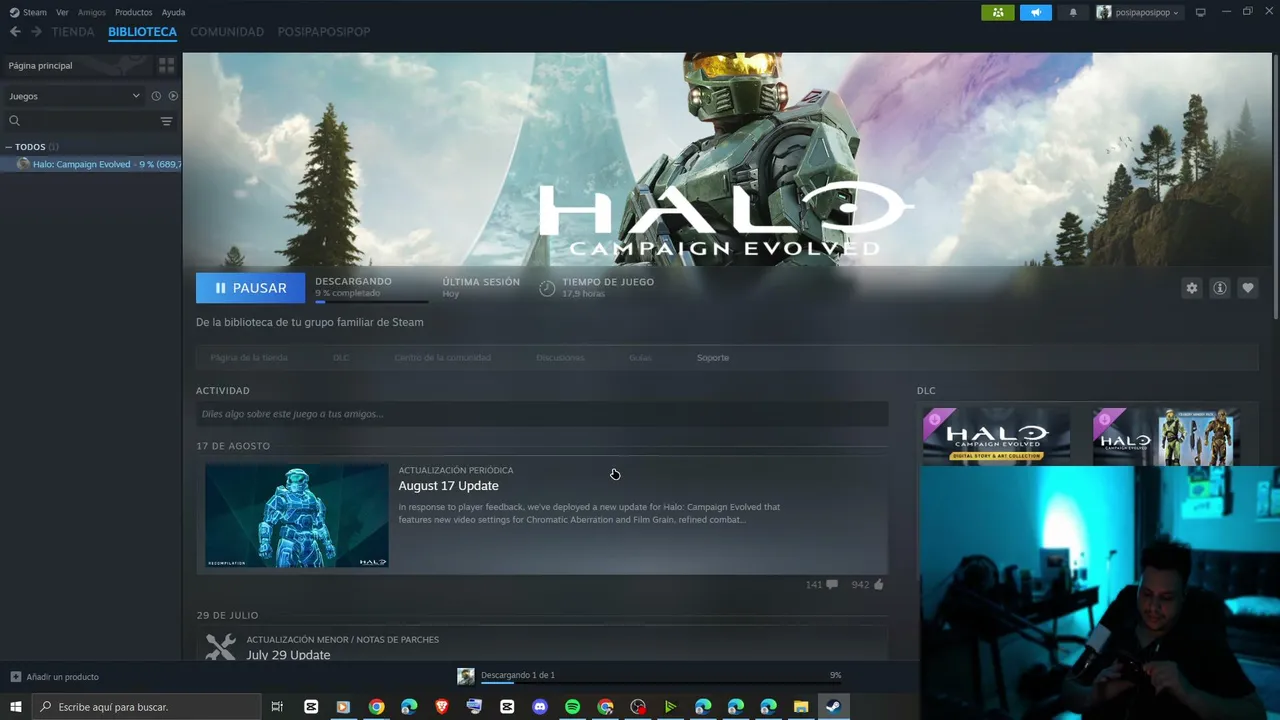Open the Amigos menu
Screen dimensions: 1280x720
coord(92,12)
